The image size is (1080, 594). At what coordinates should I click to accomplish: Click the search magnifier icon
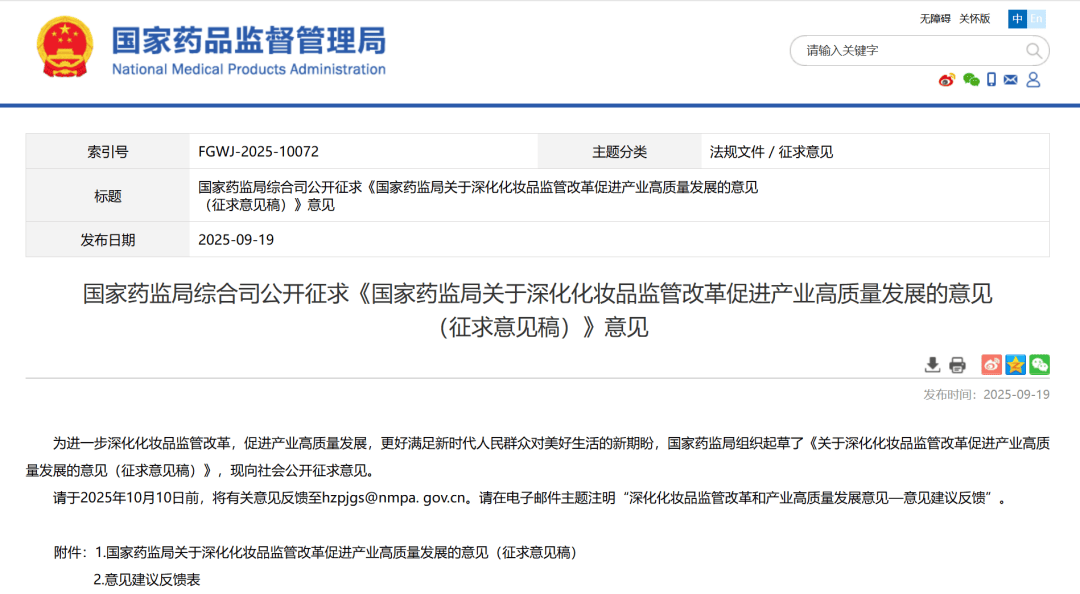point(1036,51)
